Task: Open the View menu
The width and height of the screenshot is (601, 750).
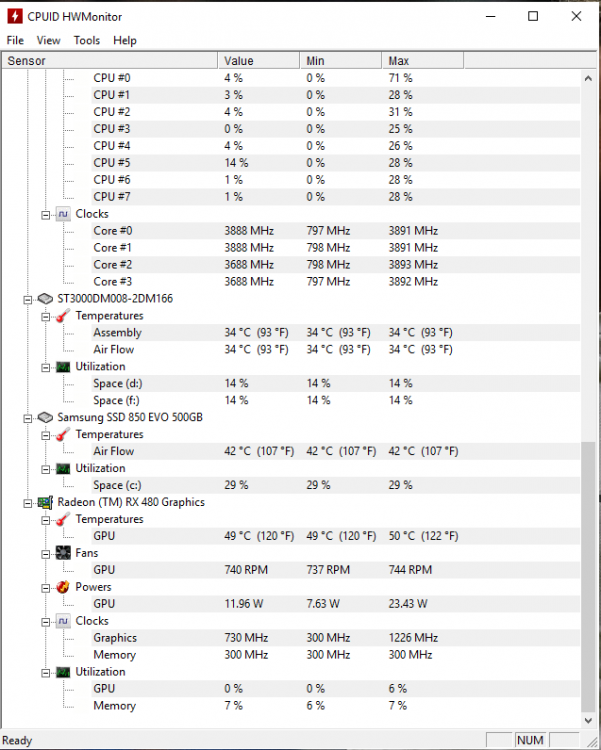Action: 48,41
